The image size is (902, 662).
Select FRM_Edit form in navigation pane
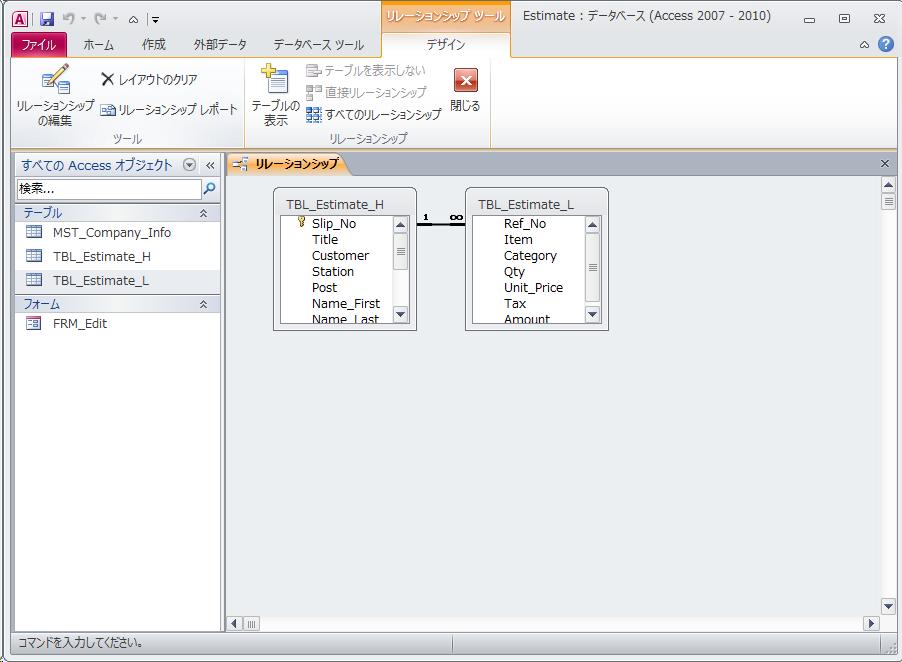(117, 324)
